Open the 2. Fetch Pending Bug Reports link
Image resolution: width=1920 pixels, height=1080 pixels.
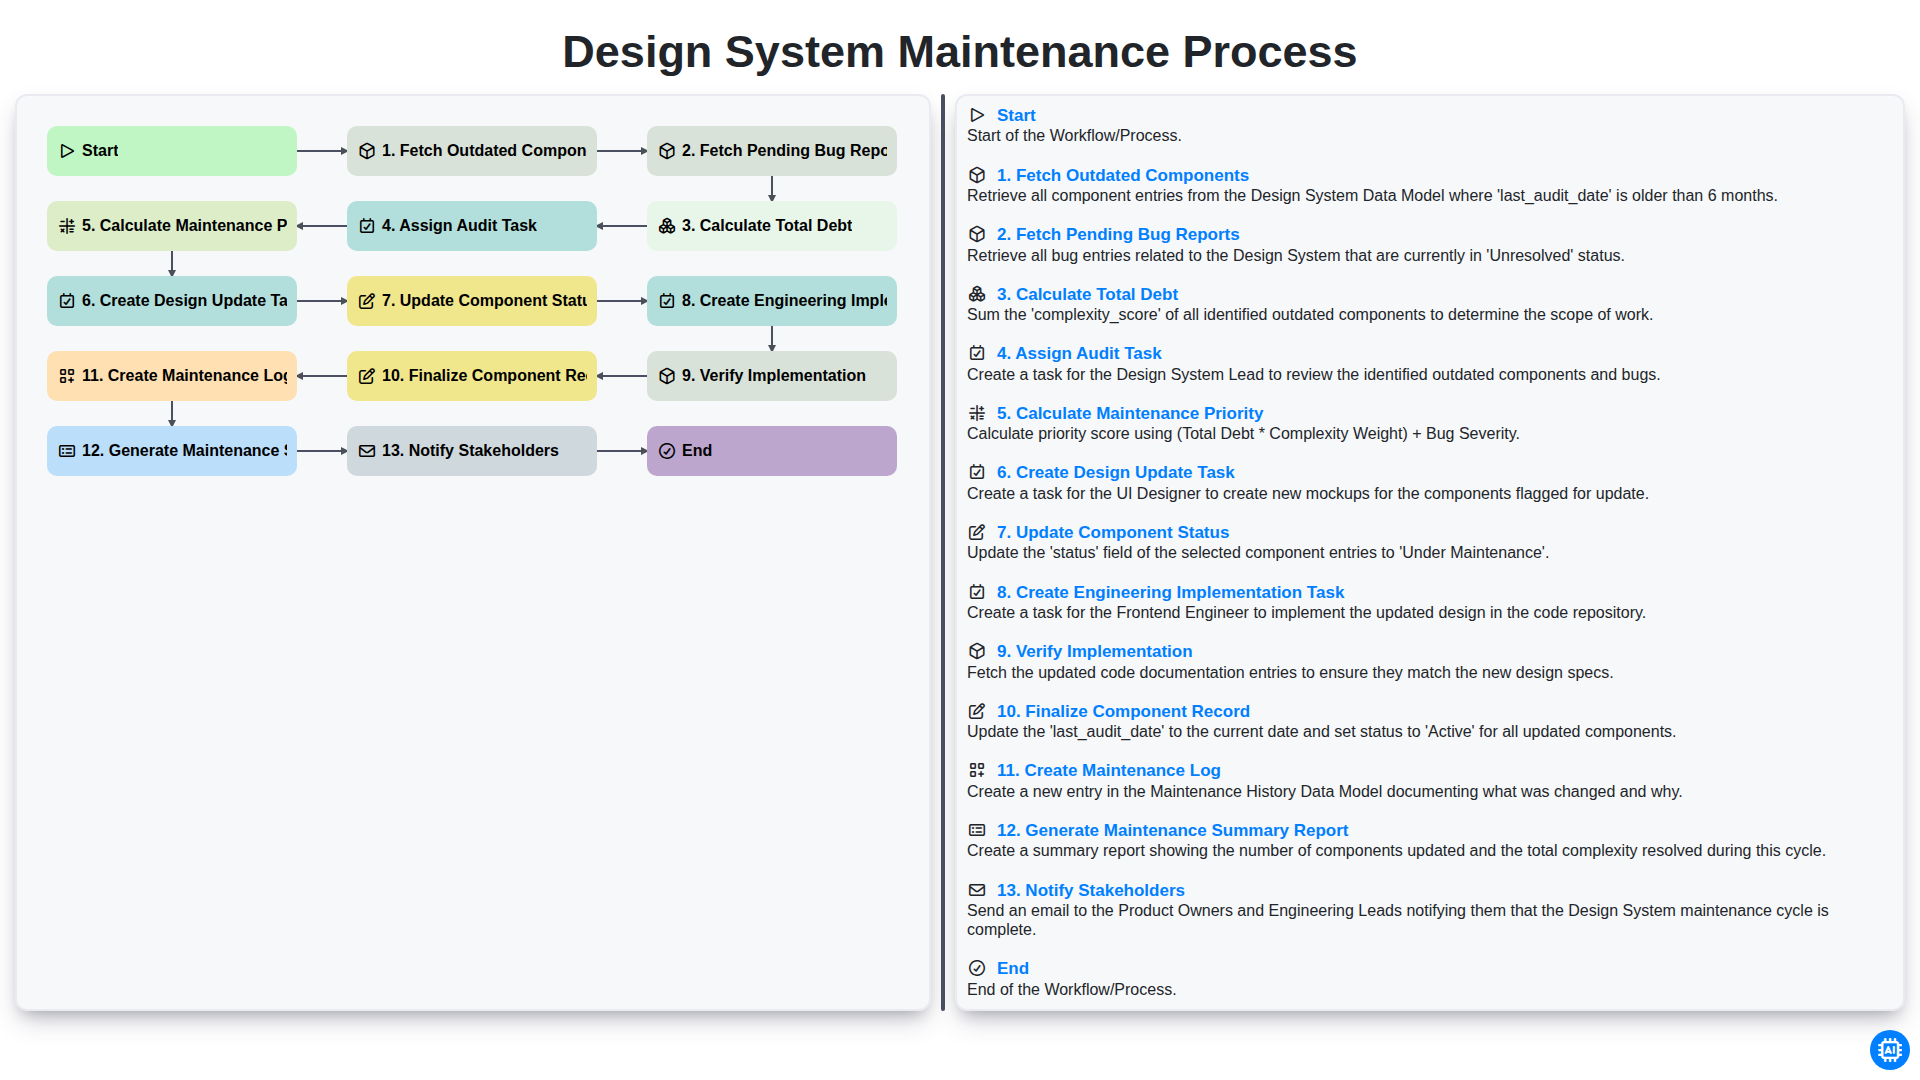1118,234
